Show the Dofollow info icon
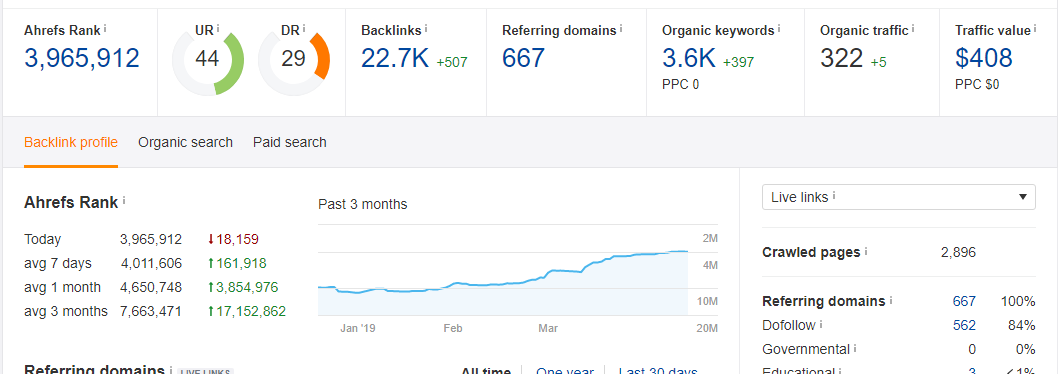The image size is (1059, 374). [821, 325]
